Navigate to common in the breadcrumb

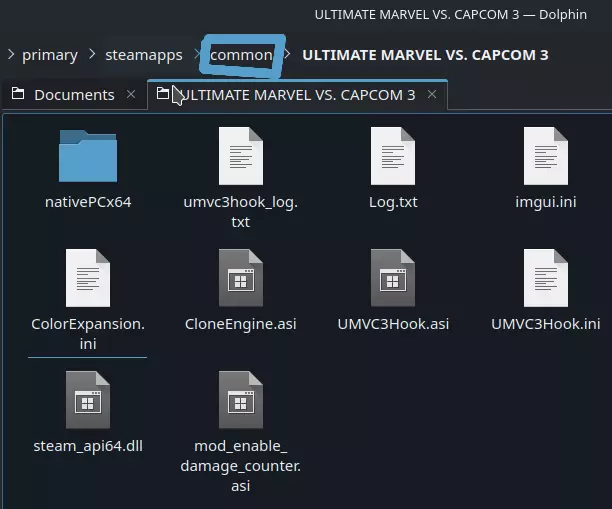pos(242,55)
